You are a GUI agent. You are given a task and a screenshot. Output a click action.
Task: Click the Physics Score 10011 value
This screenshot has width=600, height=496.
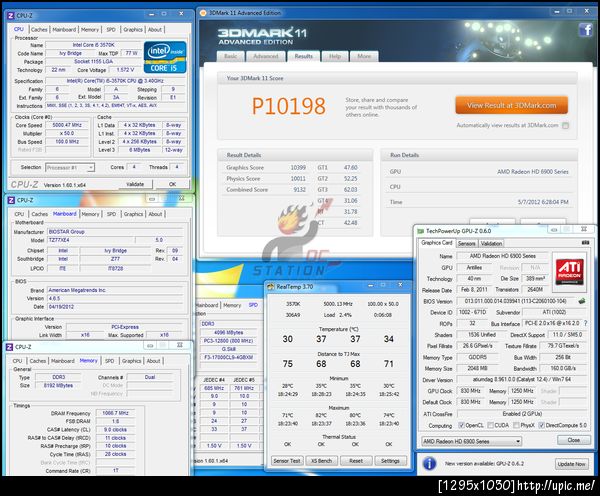(x=298, y=179)
